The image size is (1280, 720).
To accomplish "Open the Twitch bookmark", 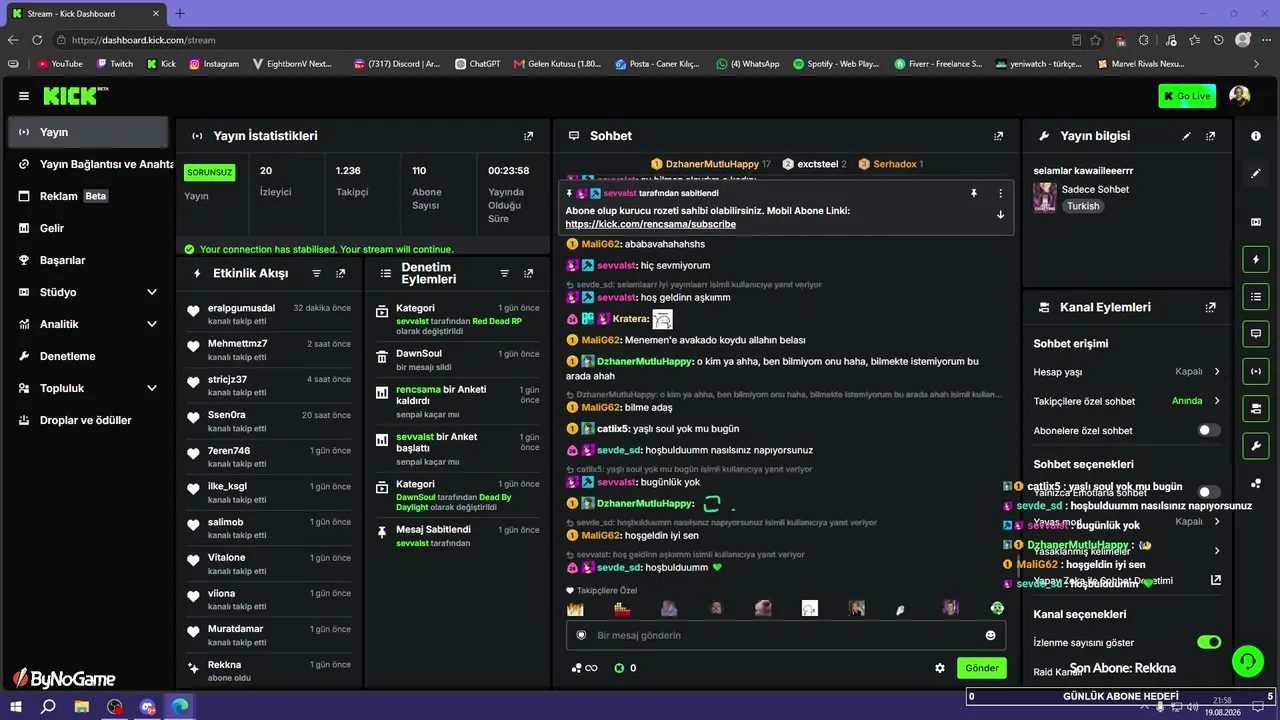I will click(x=115, y=64).
